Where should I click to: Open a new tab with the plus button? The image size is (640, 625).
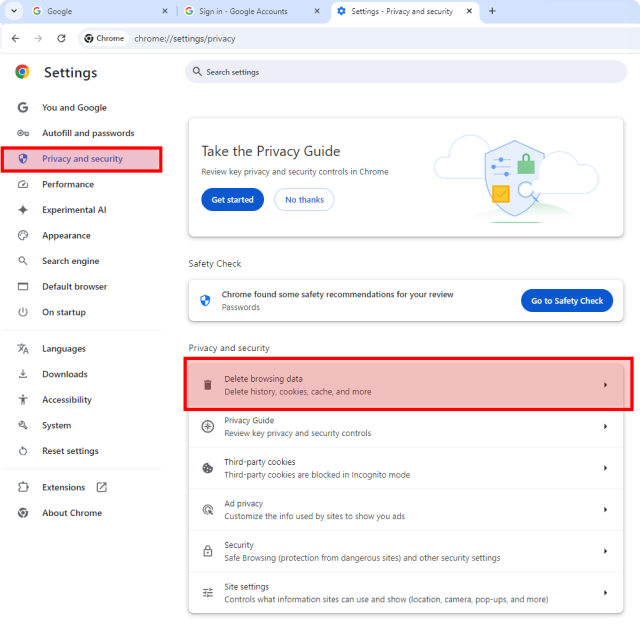pyautogui.click(x=492, y=11)
